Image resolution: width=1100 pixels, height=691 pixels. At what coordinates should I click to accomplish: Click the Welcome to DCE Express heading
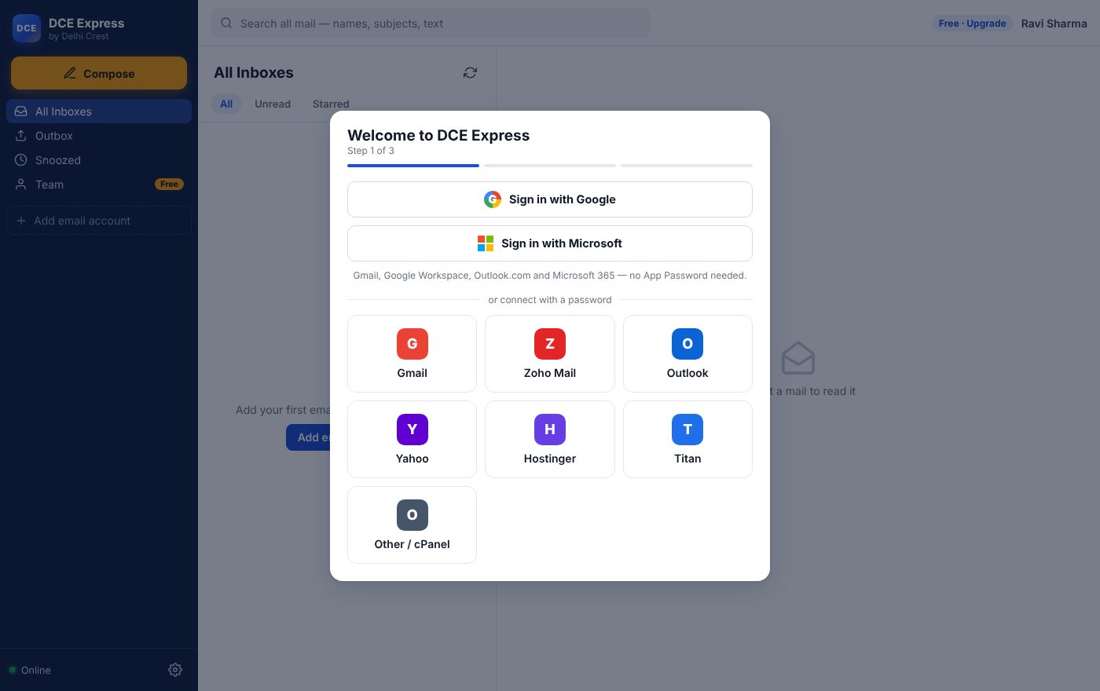[438, 135]
